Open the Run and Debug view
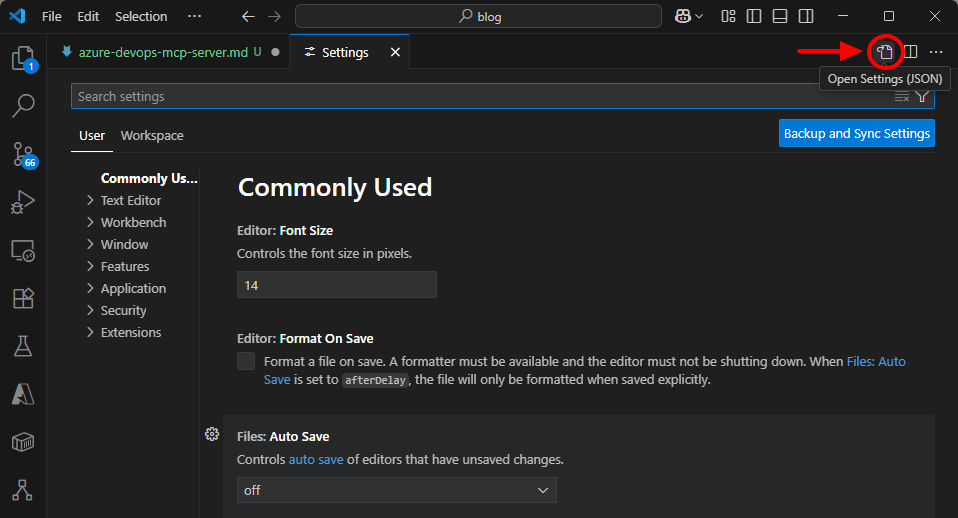 click(x=22, y=202)
